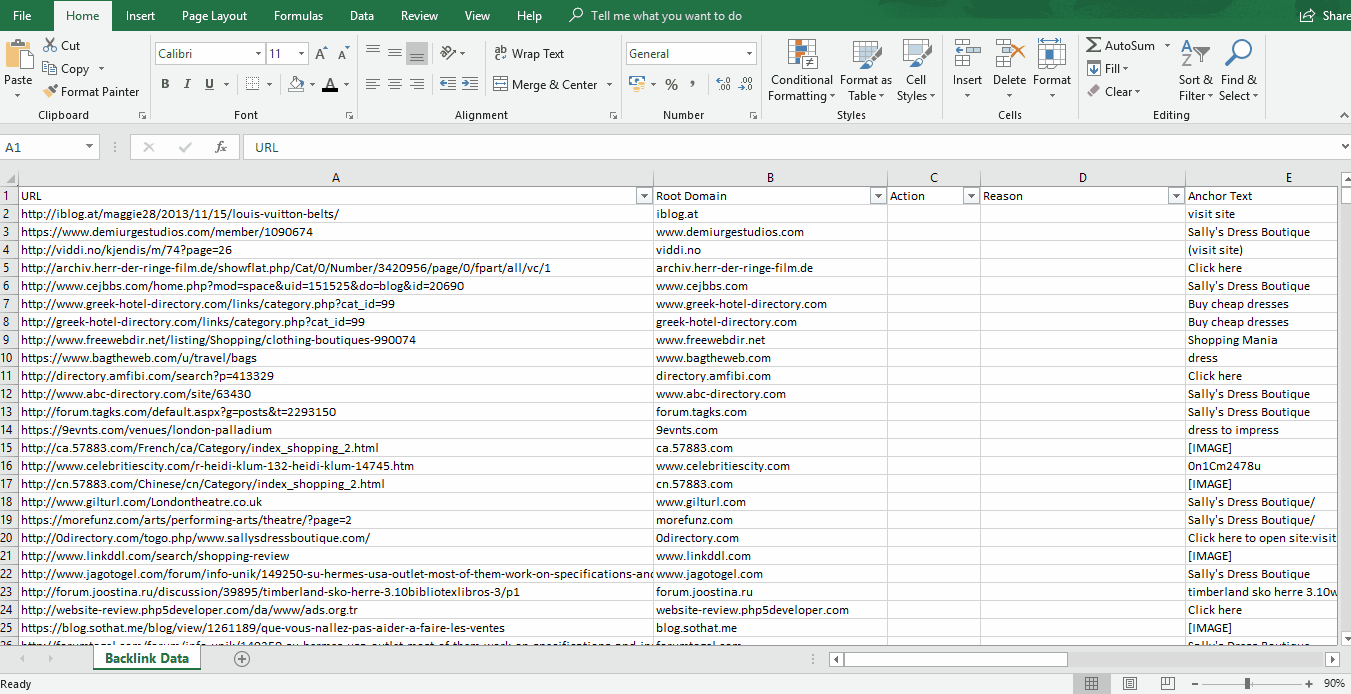1351x694 pixels.
Task: Adjust the zoom slider handle
Action: click(1247, 684)
